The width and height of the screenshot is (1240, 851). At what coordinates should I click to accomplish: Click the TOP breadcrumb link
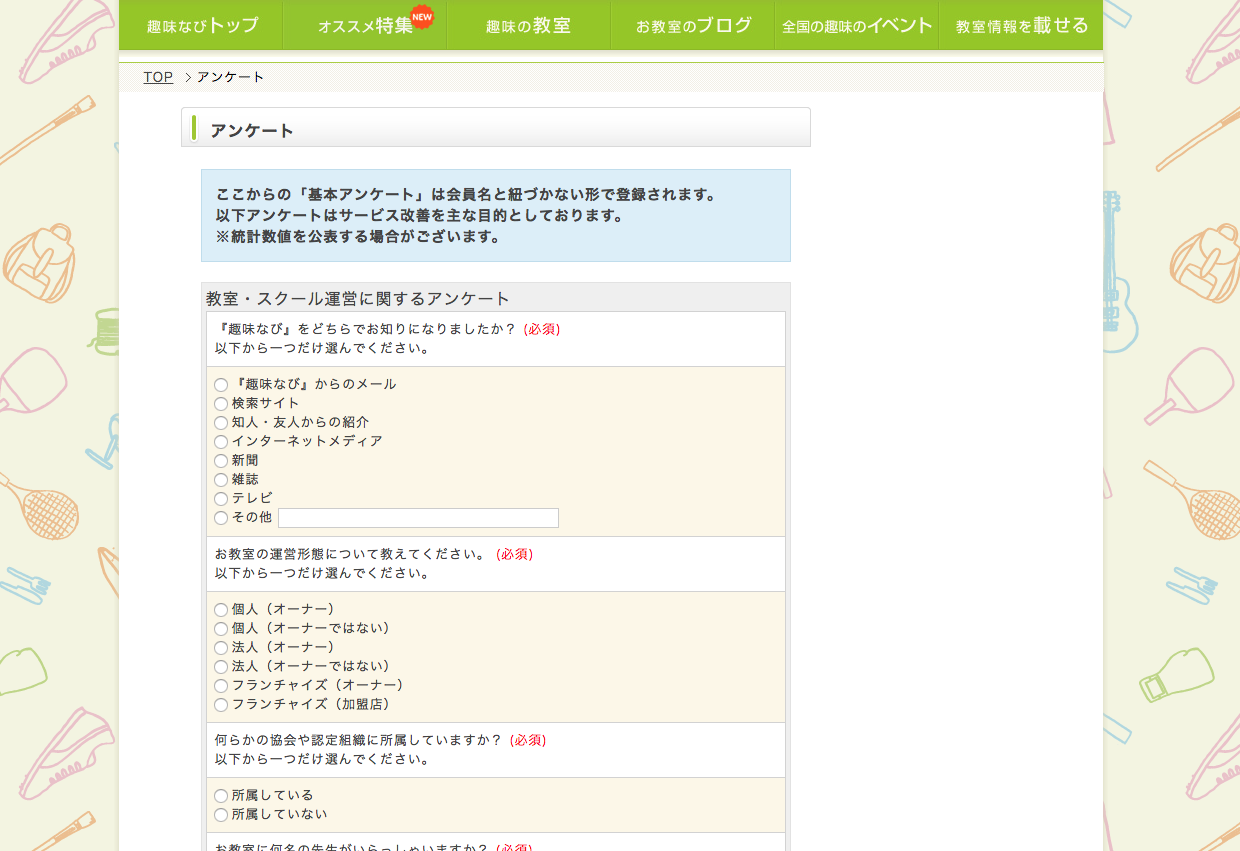pyautogui.click(x=158, y=77)
